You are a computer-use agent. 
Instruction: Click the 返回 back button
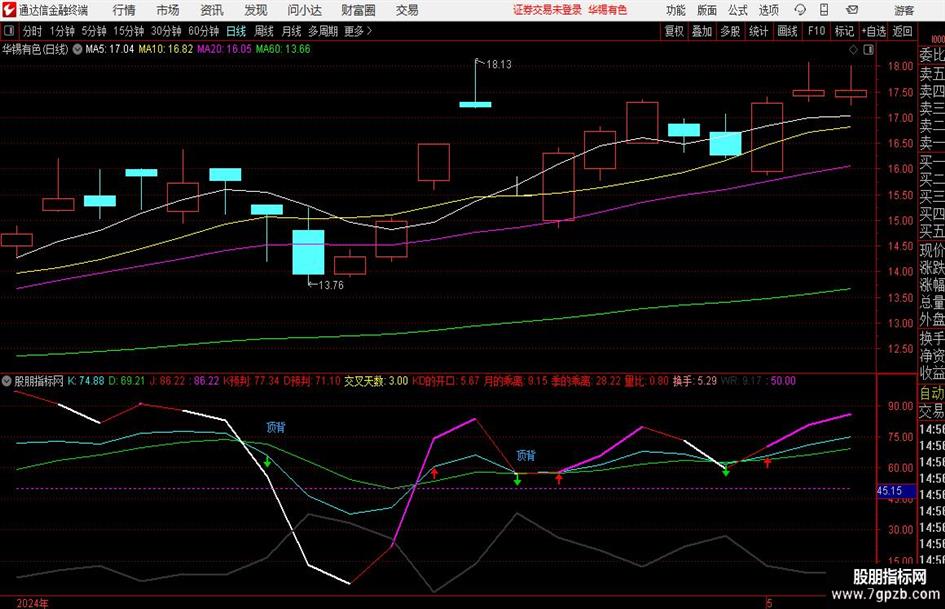[x=902, y=31]
